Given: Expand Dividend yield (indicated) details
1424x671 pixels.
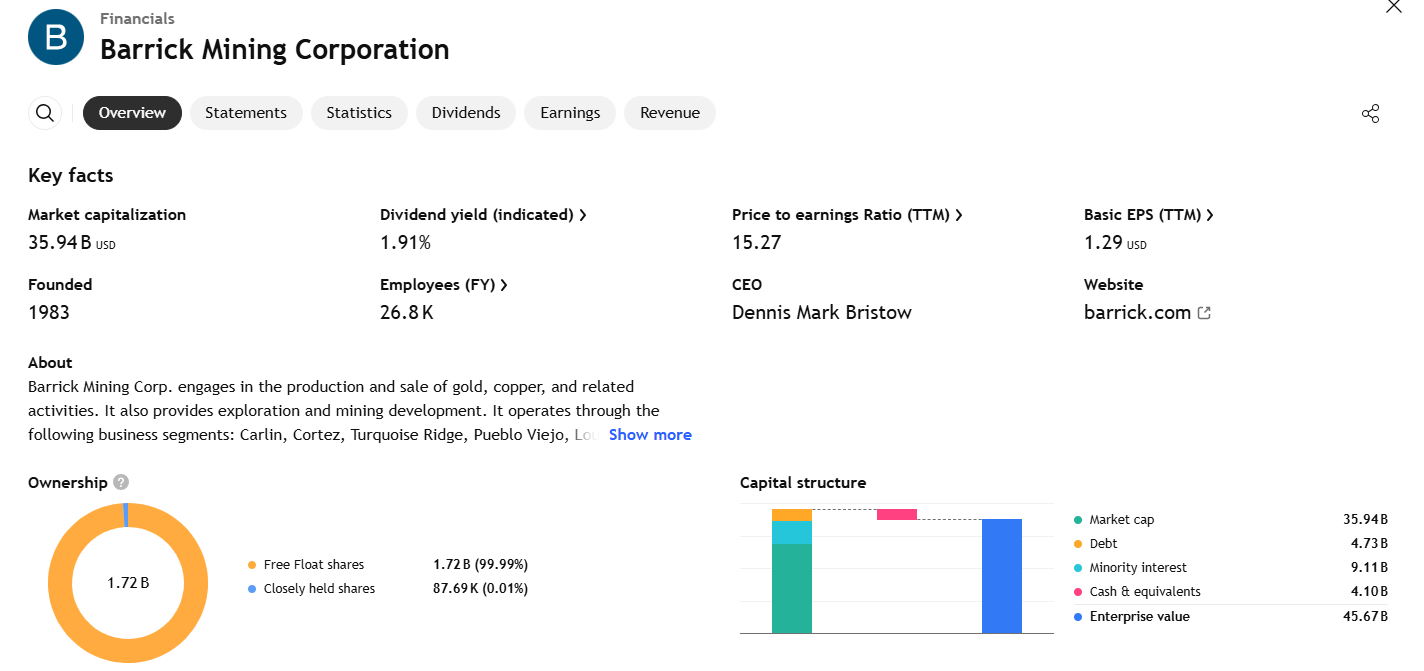Looking at the screenshot, I should (483, 215).
